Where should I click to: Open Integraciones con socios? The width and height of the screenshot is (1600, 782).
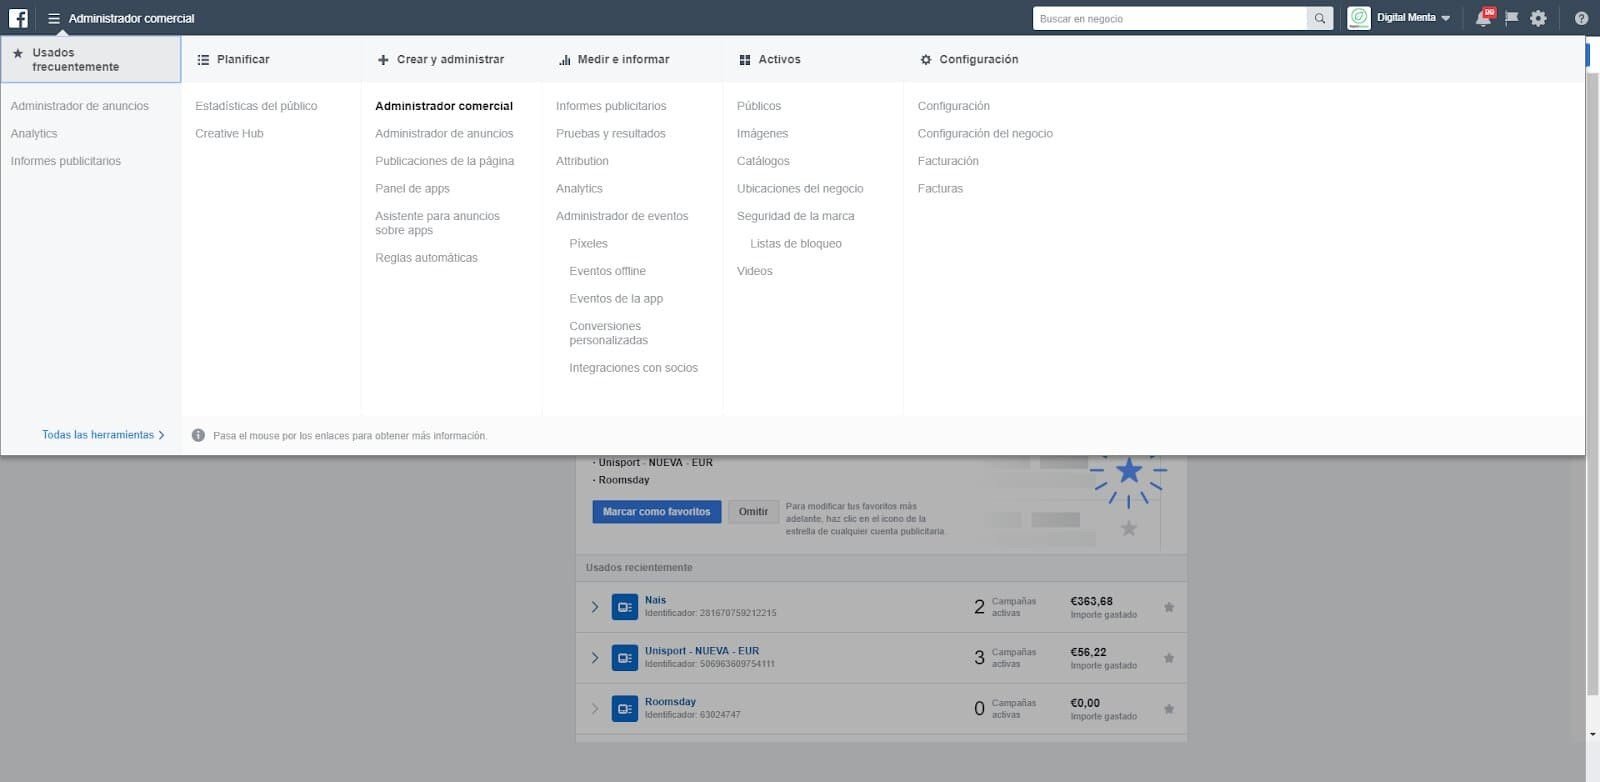pos(633,368)
